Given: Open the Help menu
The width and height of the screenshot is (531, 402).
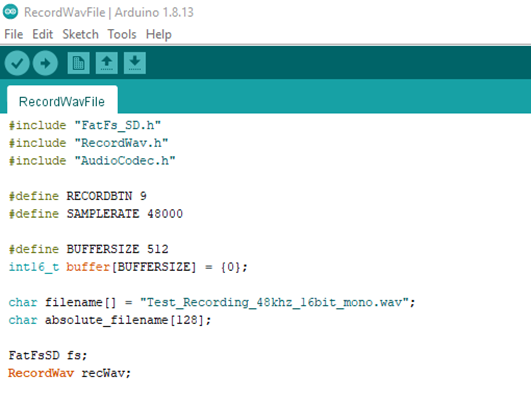Looking at the screenshot, I should (159, 35).
